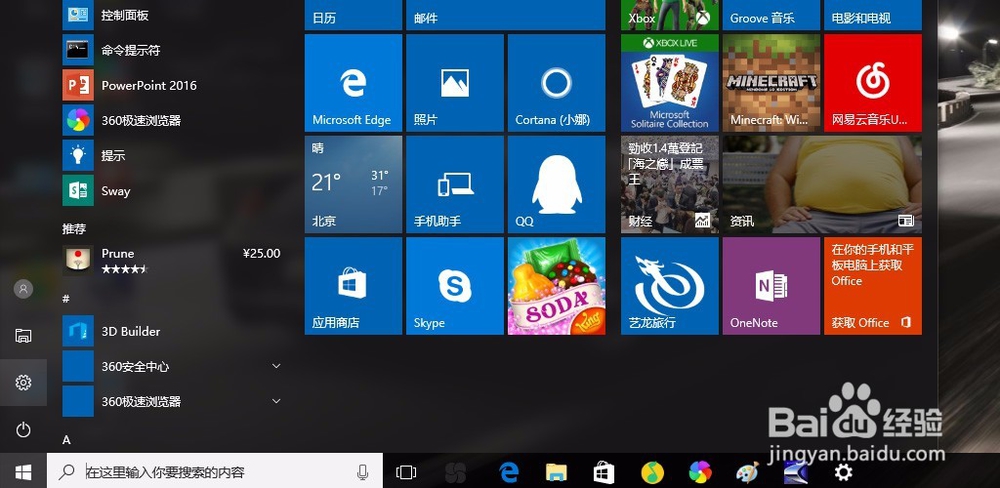Launch Sway from the app list

172,191
